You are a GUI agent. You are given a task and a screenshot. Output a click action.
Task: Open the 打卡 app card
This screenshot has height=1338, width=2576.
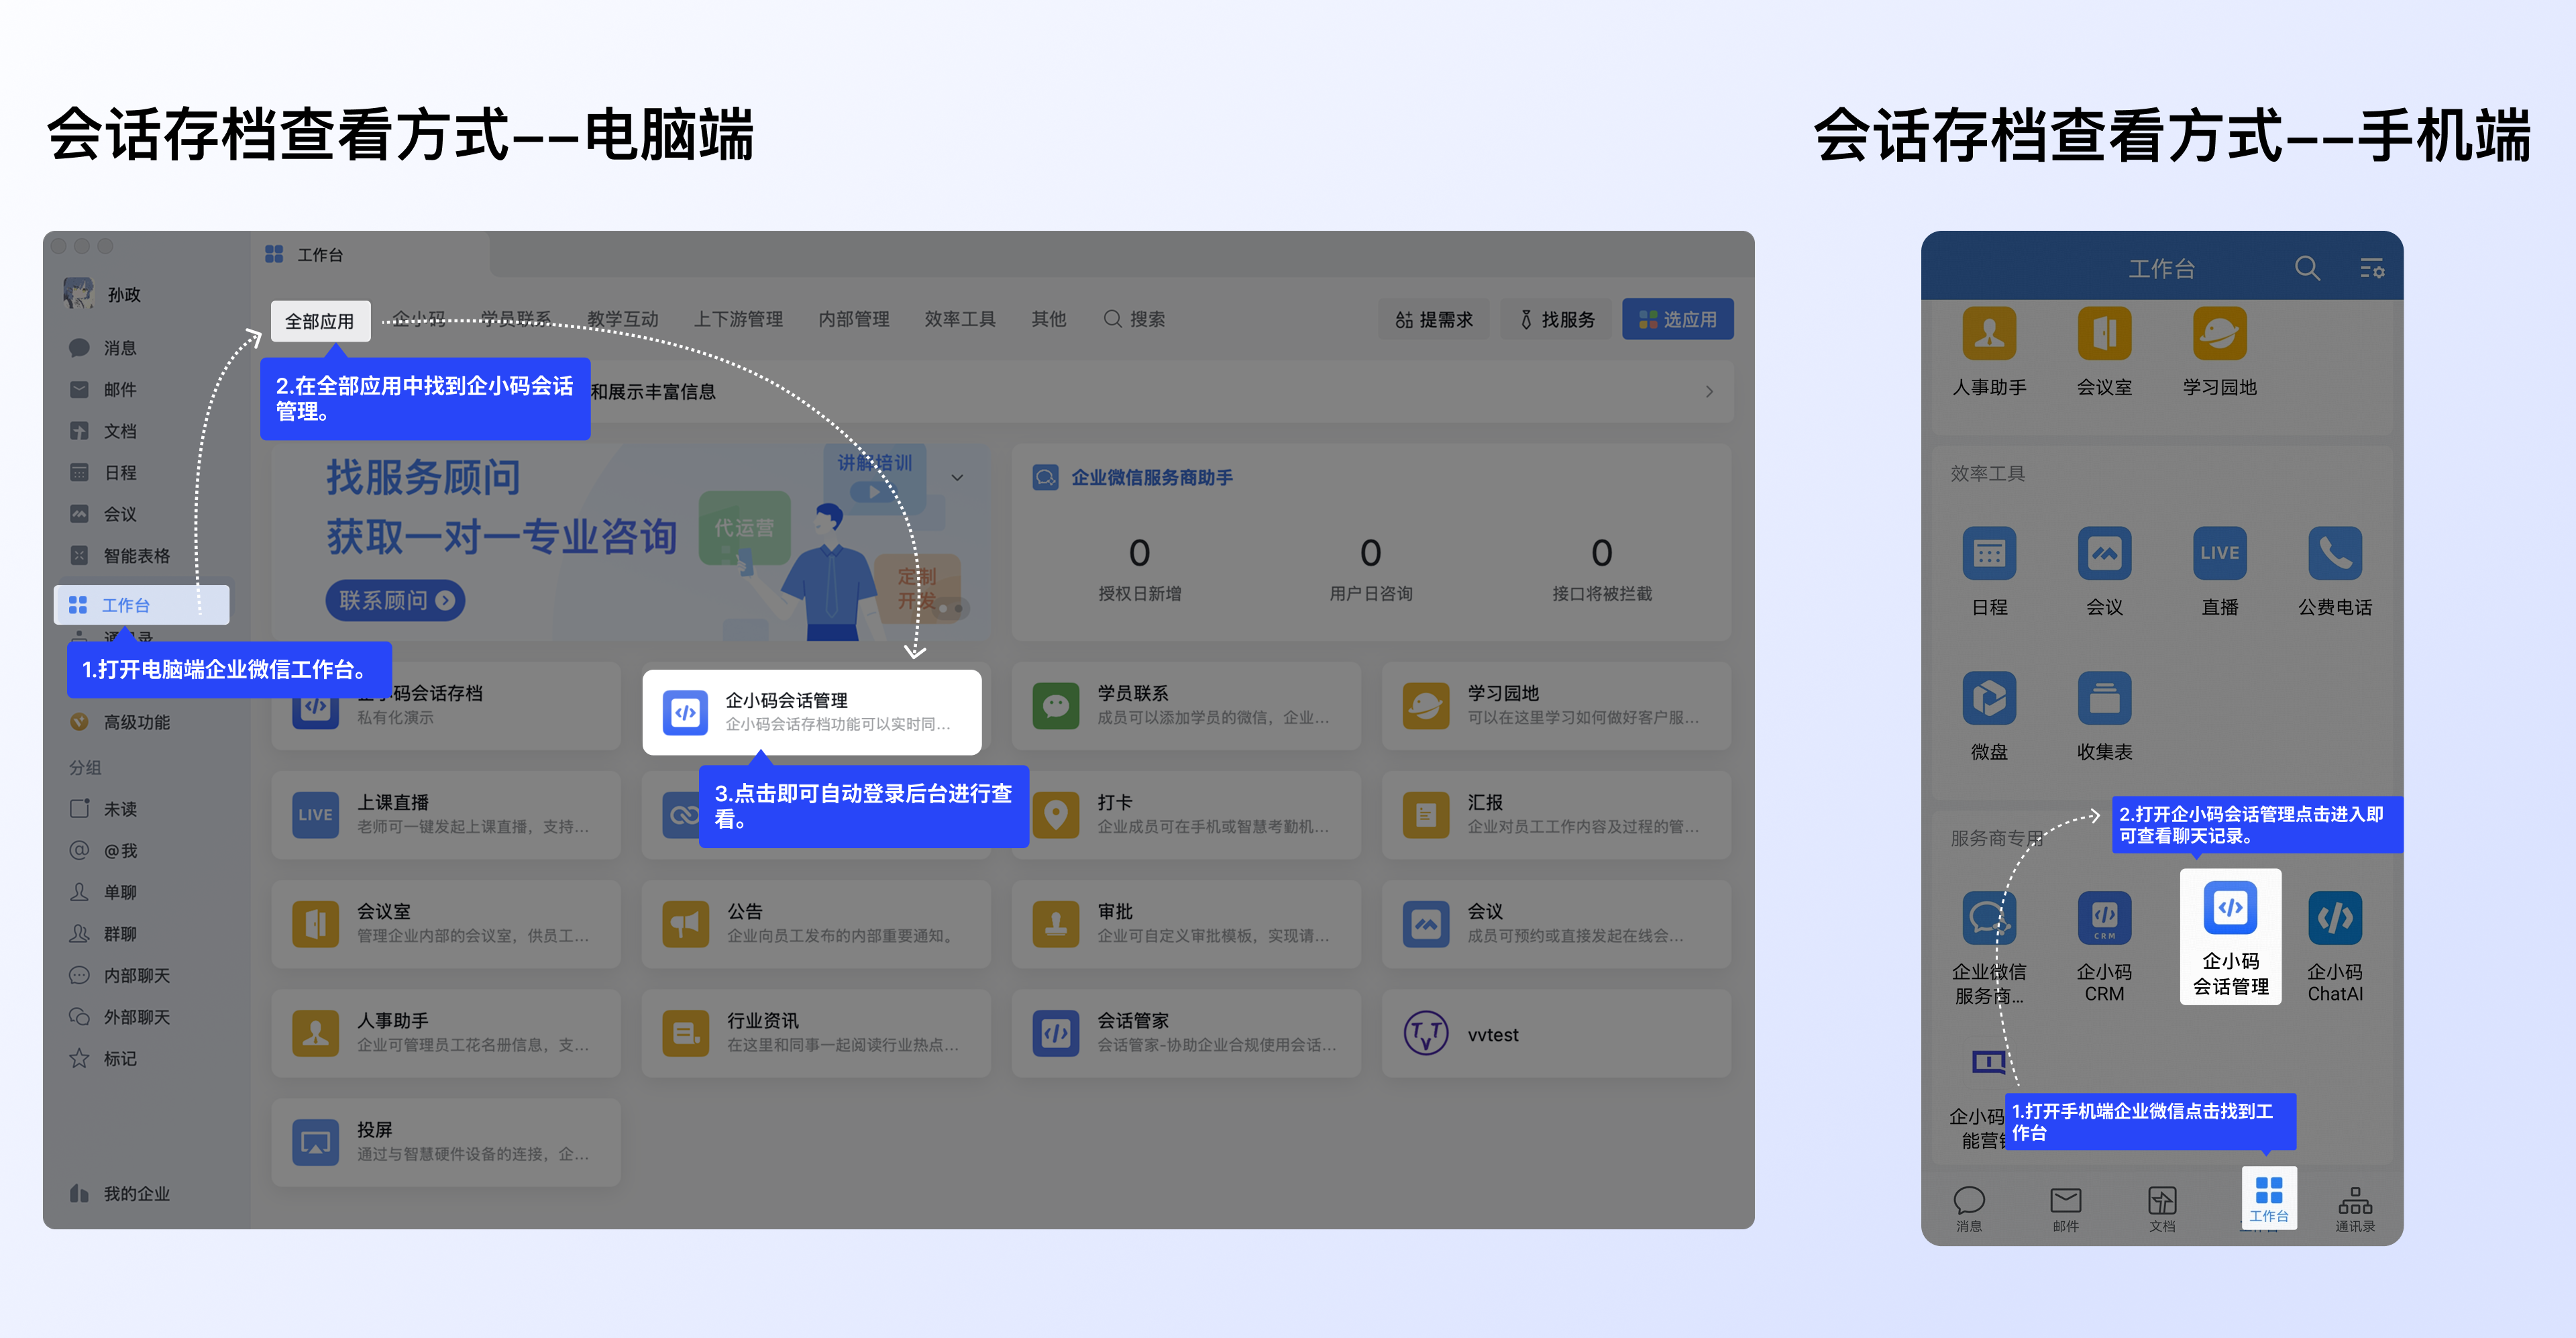[1185, 814]
